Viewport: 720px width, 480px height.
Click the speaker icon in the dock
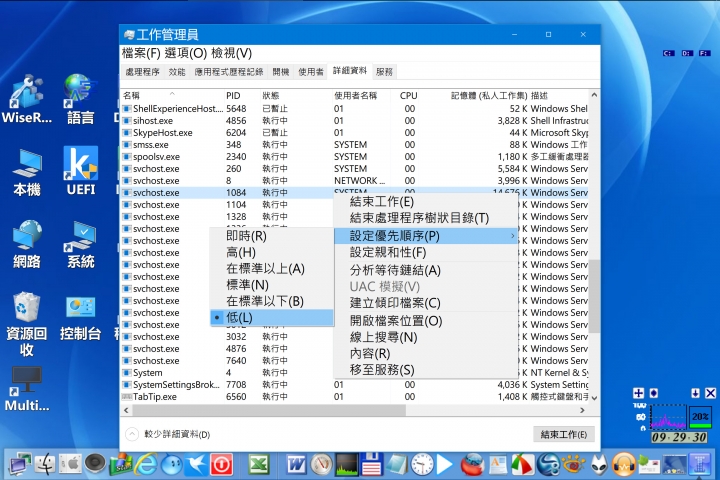(x=96, y=464)
